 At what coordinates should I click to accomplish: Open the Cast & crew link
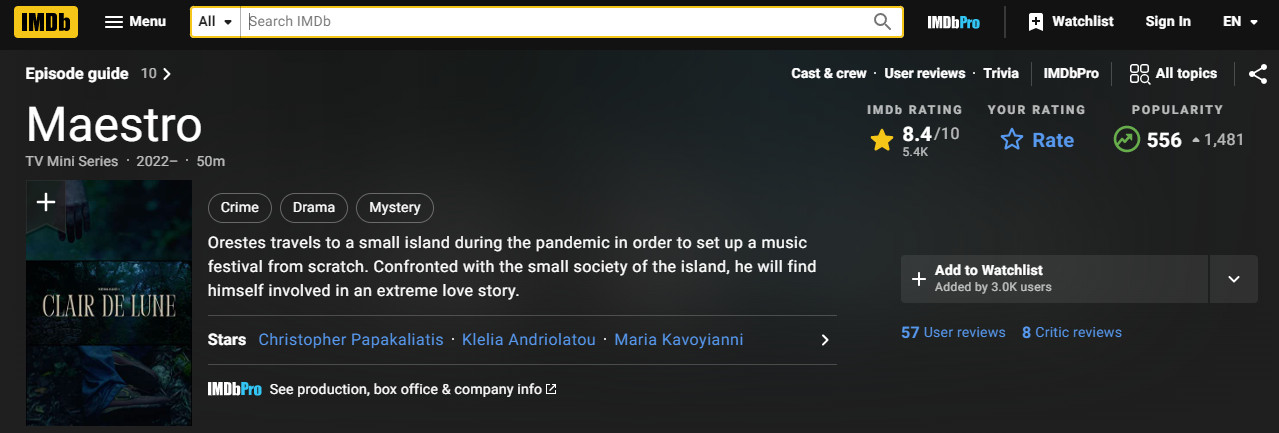click(829, 73)
